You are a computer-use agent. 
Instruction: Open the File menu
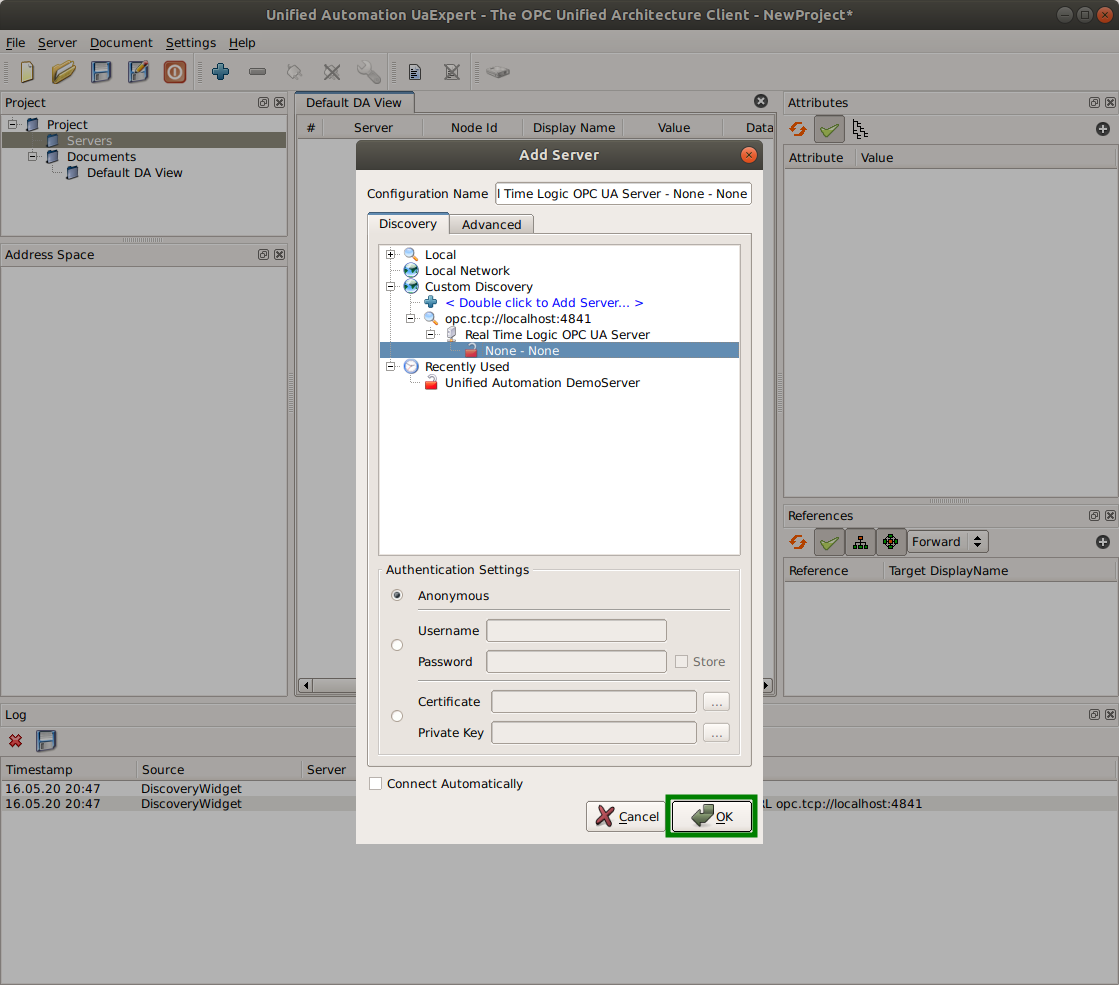tap(15, 43)
